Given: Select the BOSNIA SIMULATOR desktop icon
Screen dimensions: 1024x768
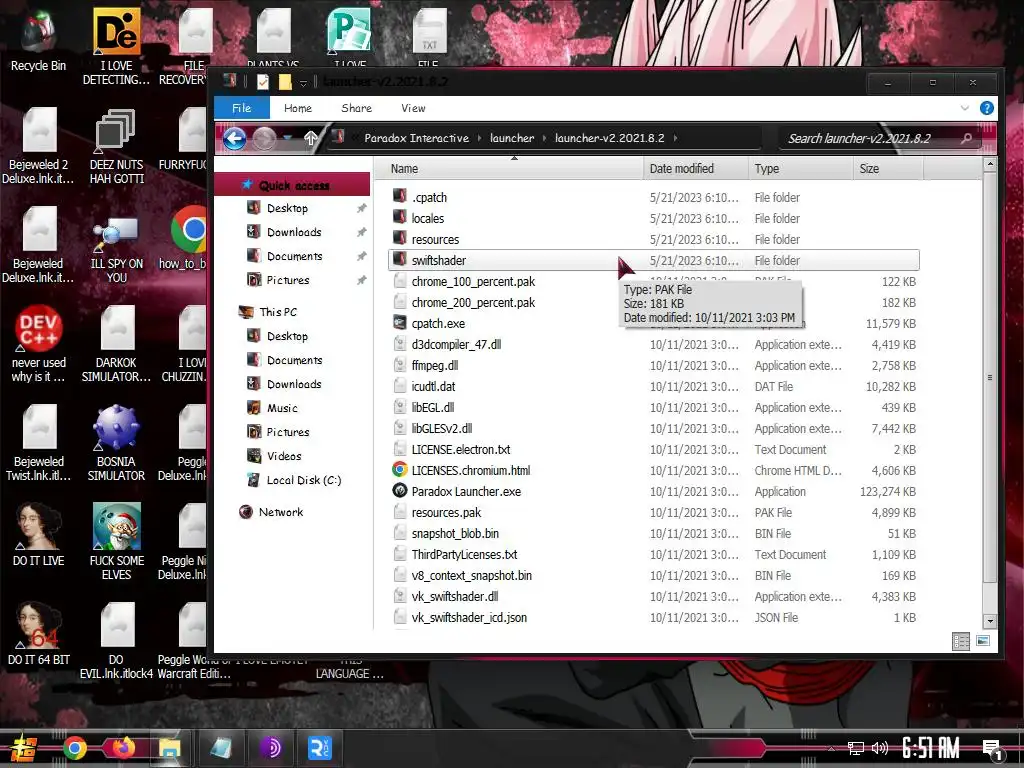Looking at the screenshot, I should pyautogui.click(x=116, y=443).
